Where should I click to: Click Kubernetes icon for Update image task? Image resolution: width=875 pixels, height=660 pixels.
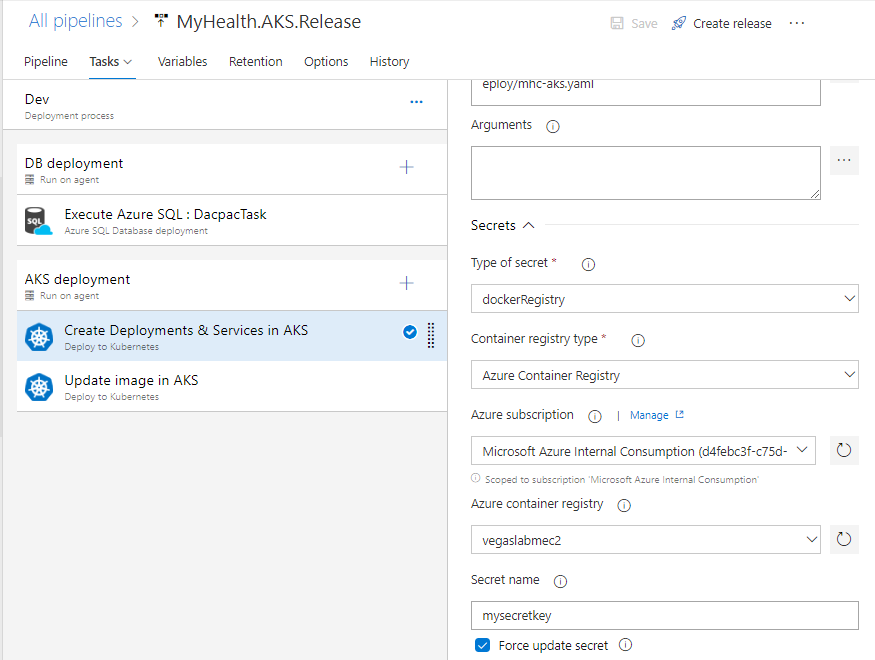point(39,387)
